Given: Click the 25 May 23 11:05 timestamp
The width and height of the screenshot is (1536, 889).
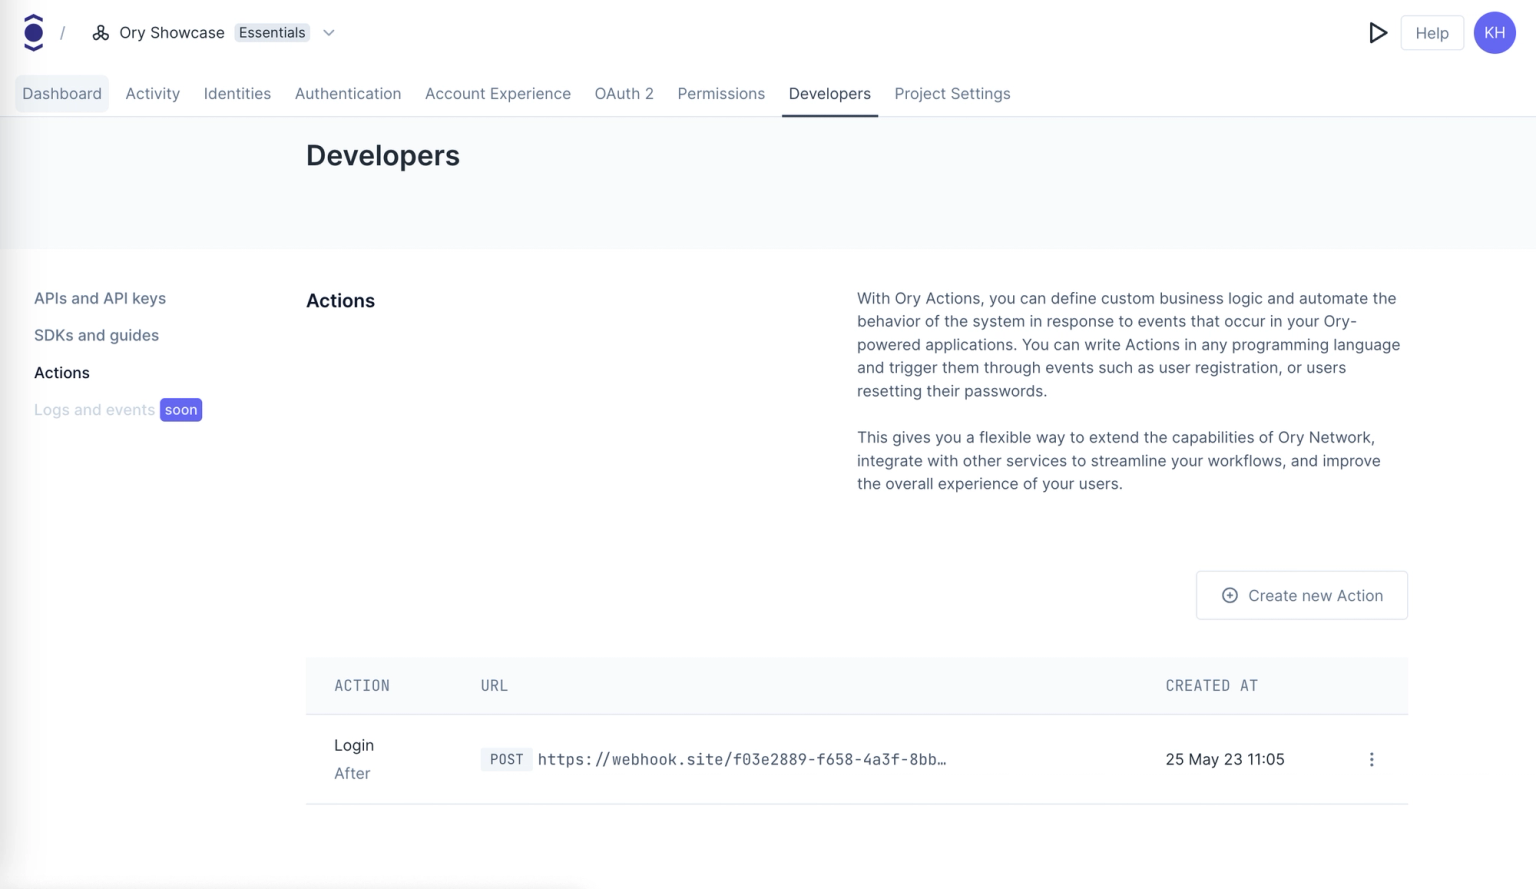Looking at the screenshot, I should coord(1225,759).
